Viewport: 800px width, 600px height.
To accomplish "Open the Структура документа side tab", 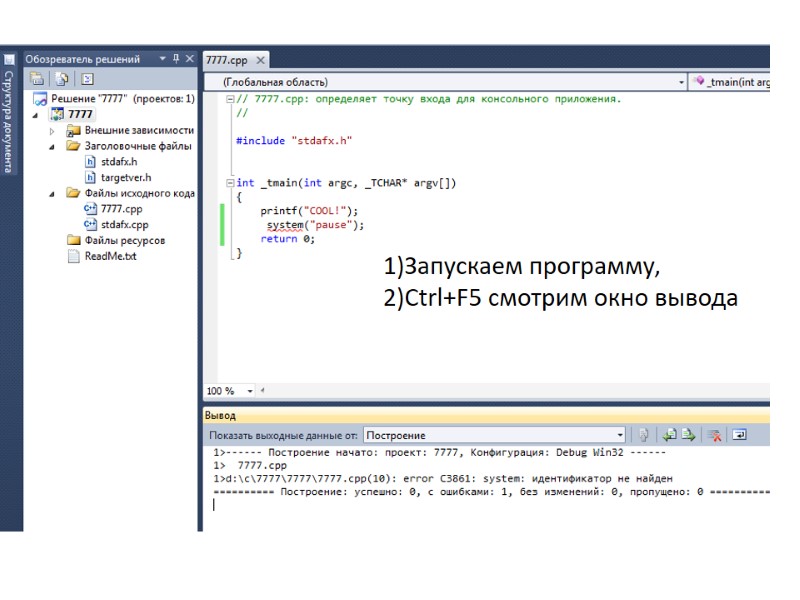I will 9,121.
